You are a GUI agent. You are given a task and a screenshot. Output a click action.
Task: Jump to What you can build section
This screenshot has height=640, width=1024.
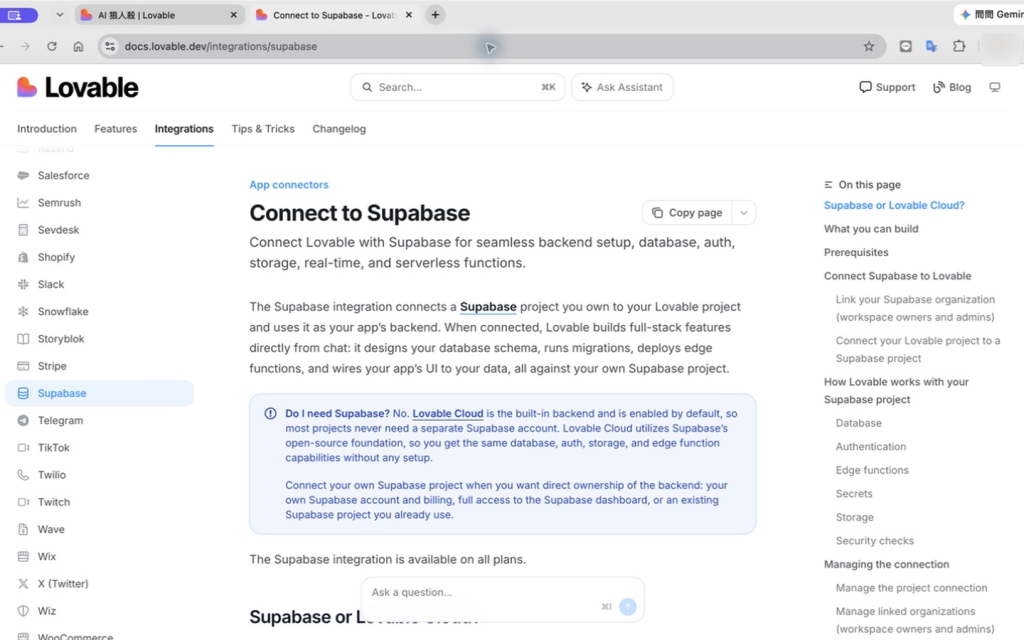(x=871, y=229)
